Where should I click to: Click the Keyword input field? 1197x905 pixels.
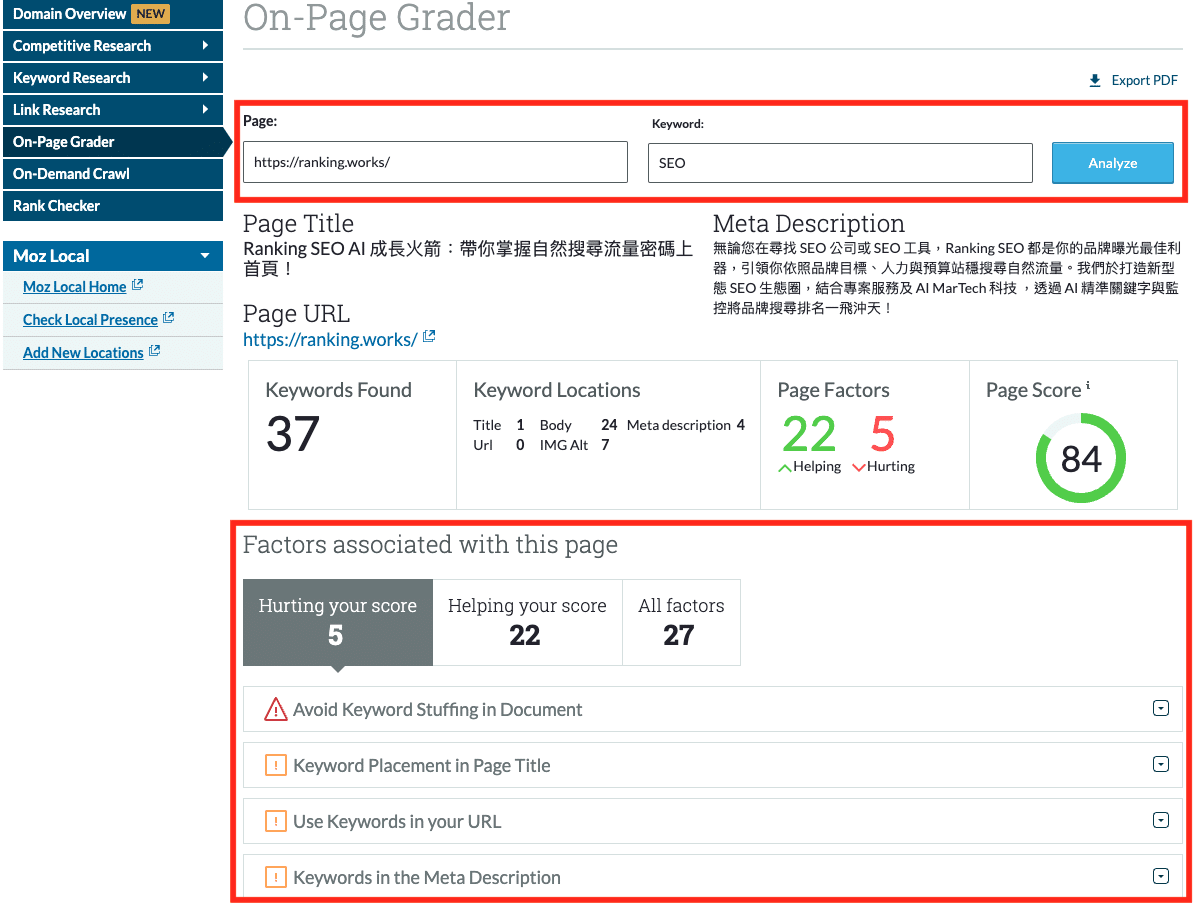839,163
